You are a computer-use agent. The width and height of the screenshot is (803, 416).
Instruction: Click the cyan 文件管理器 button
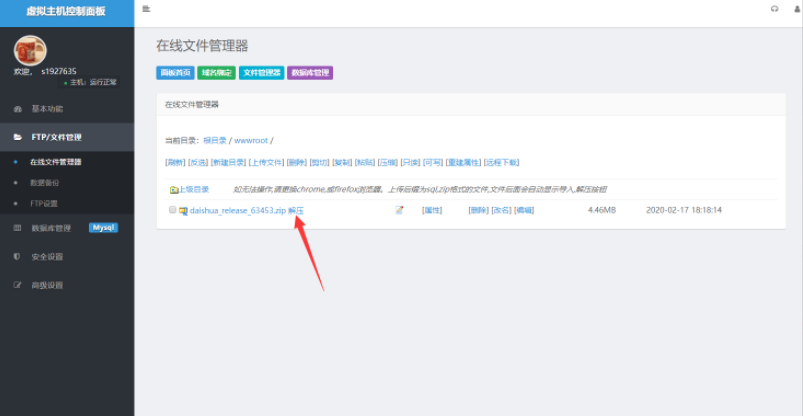(x=262, y=73)
